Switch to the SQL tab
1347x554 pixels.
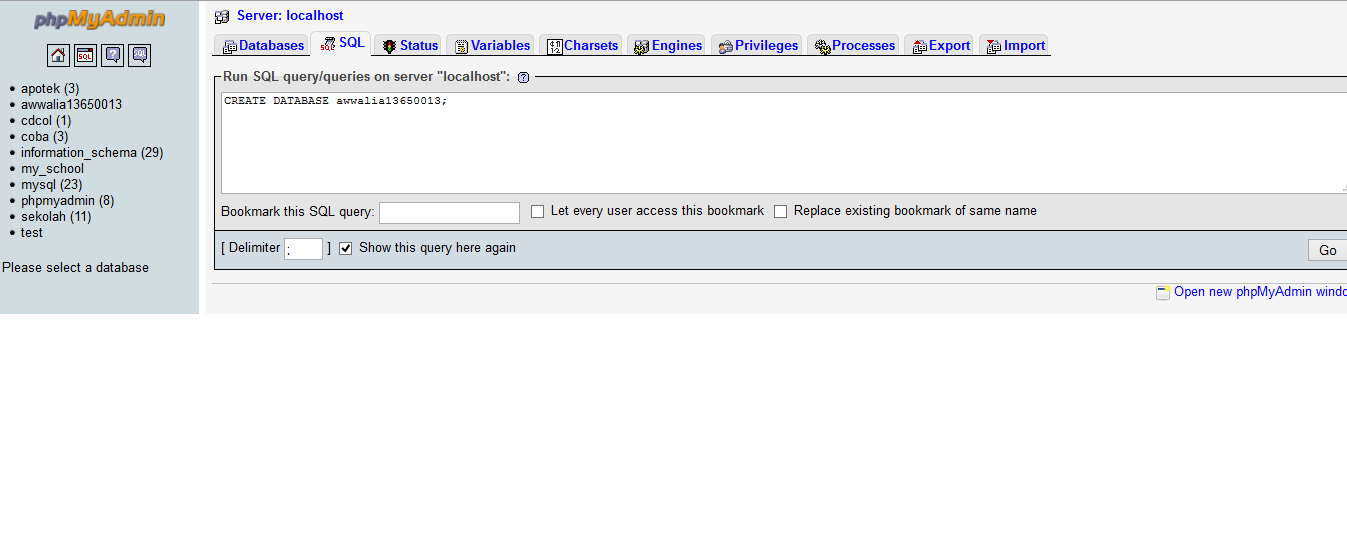[342, 43]
